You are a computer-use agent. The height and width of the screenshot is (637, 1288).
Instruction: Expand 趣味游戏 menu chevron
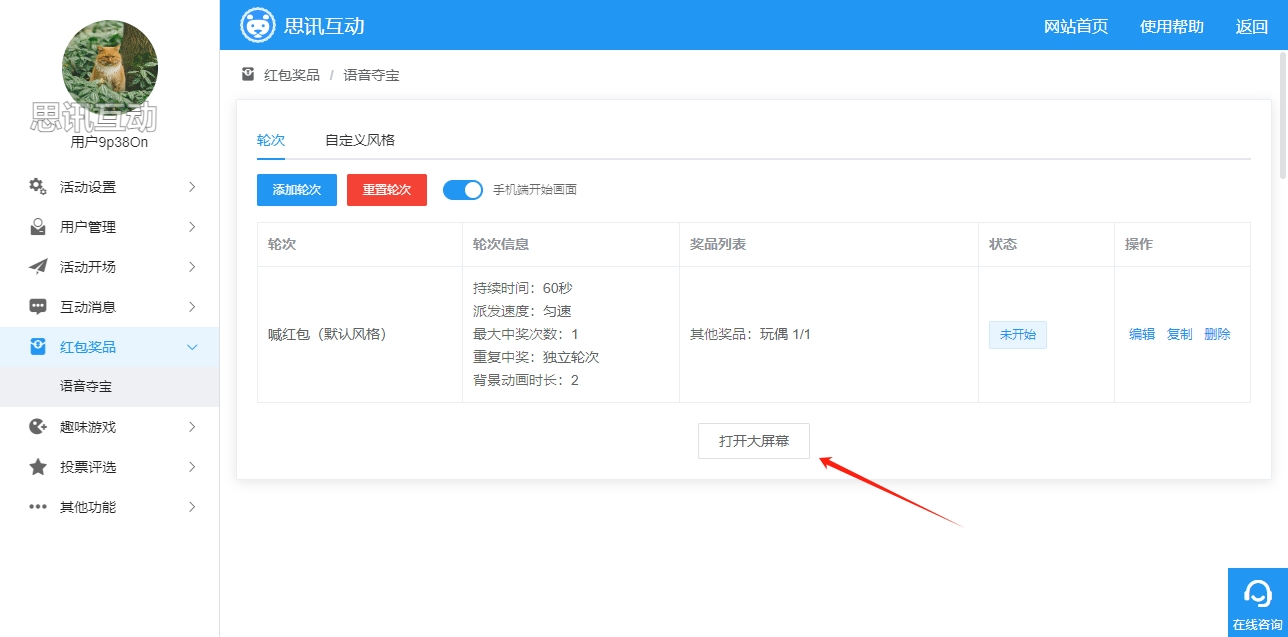pos(192,427)
